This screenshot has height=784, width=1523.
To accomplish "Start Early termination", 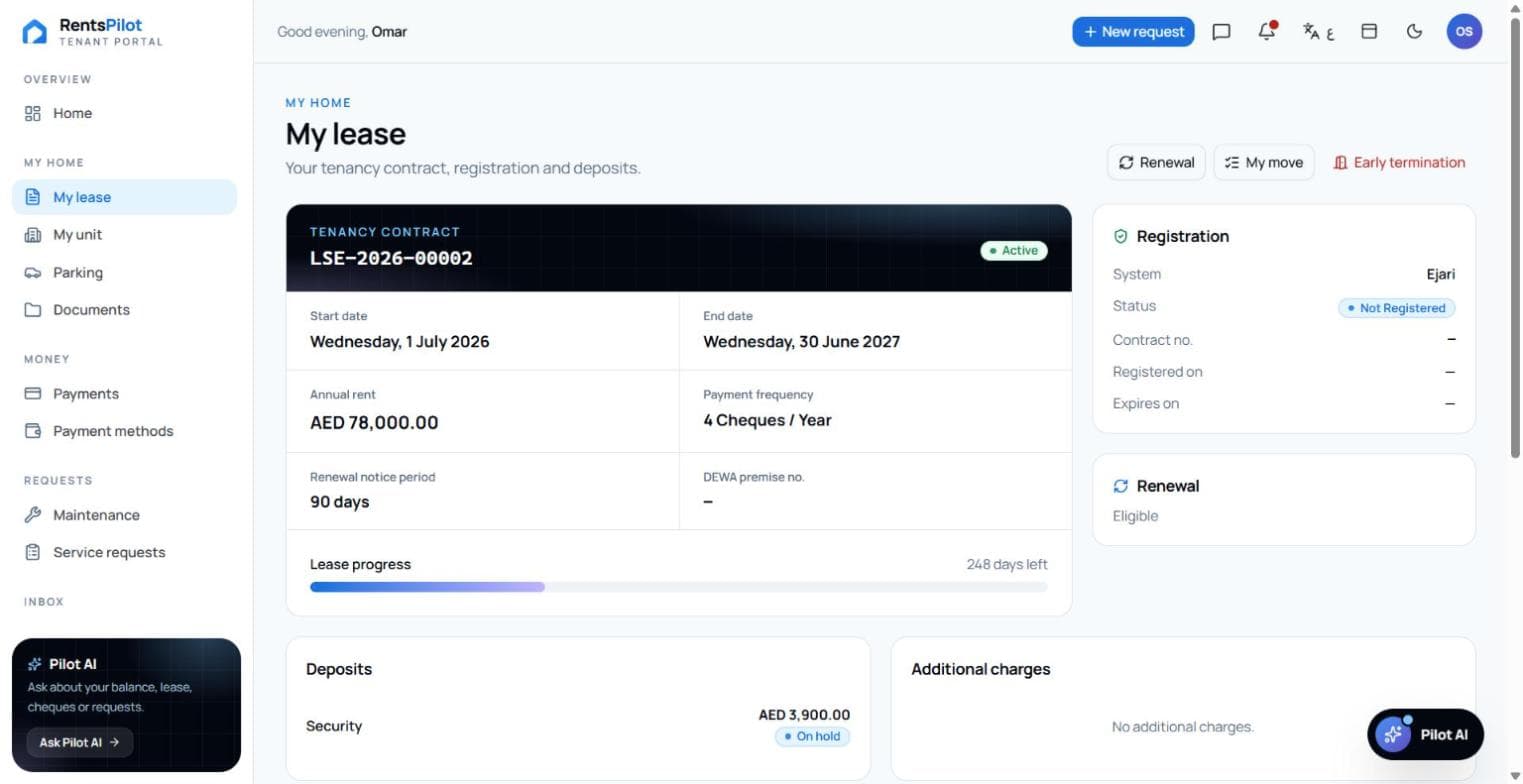I will point(1399,162).
